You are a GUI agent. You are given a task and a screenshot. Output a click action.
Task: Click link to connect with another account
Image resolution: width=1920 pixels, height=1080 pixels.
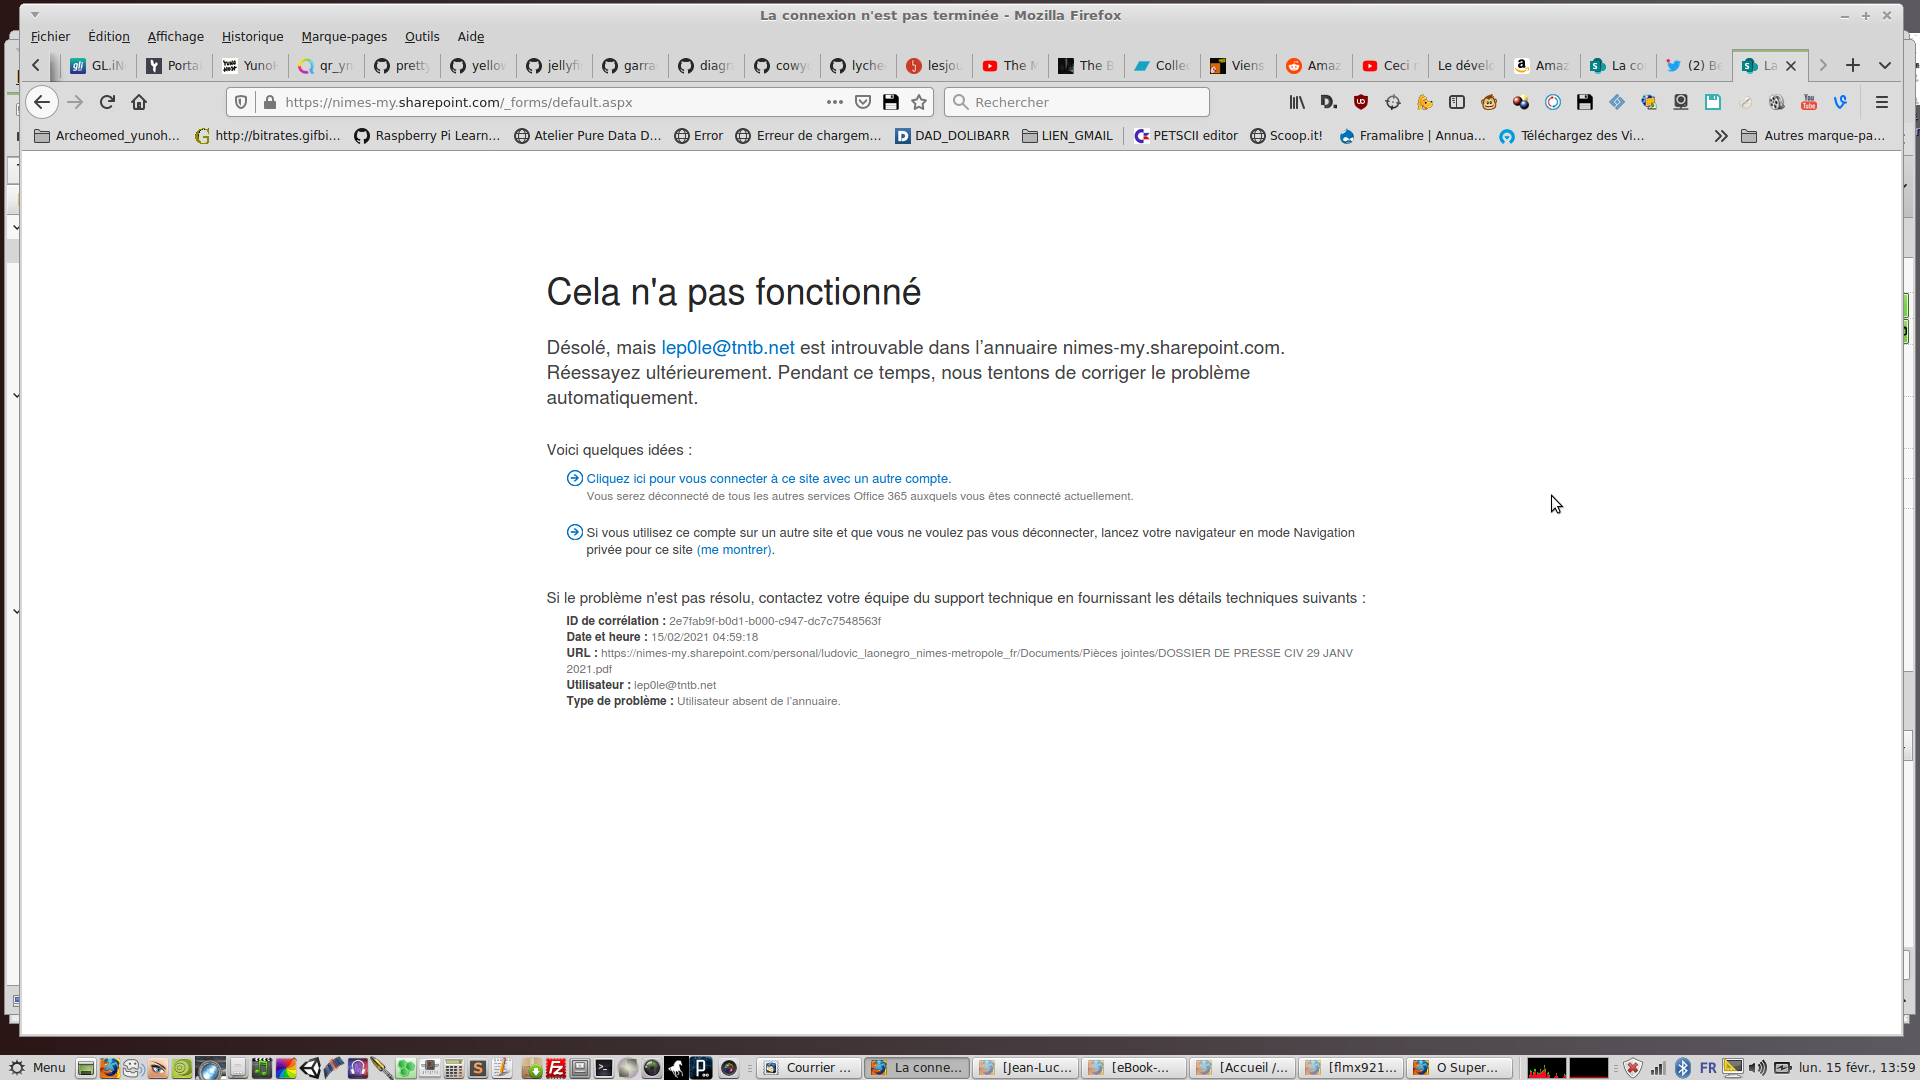click(768, 479)
